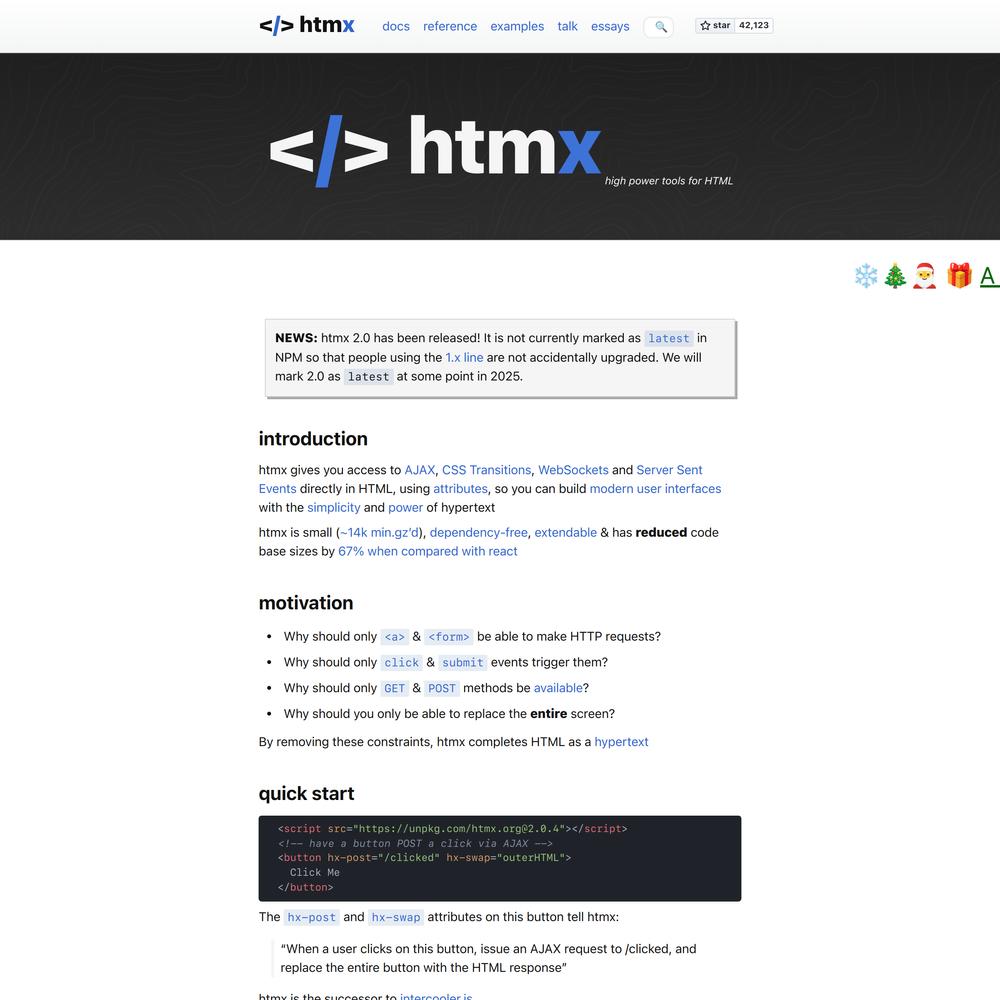Click the gift box emoji
This screenshot has height=1000, width=1000.
(x=959, y=276)
